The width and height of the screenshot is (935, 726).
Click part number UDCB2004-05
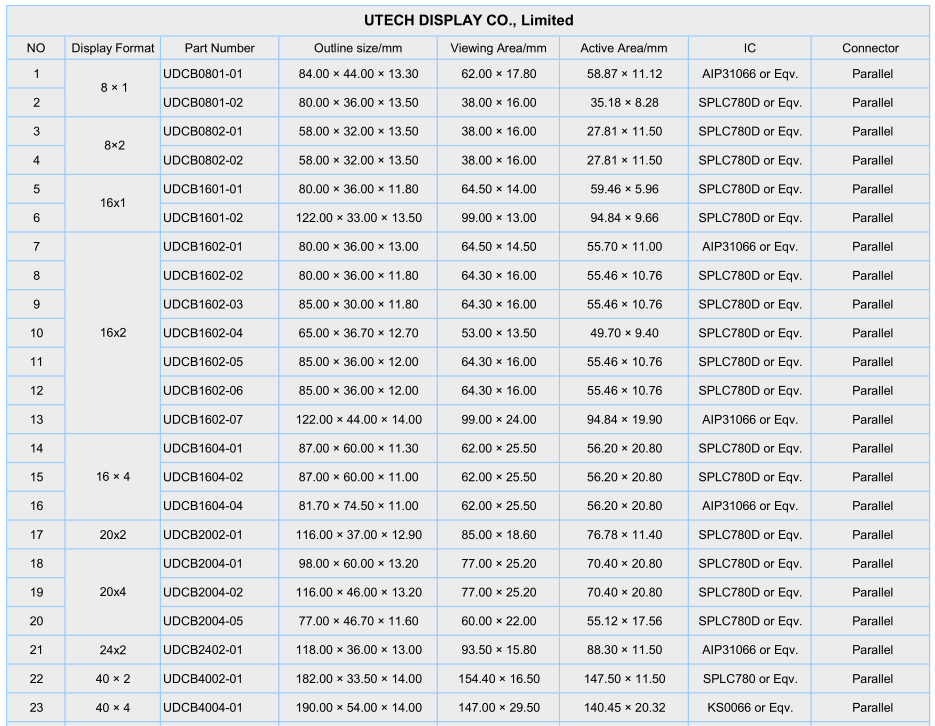[x=203, y=621]
